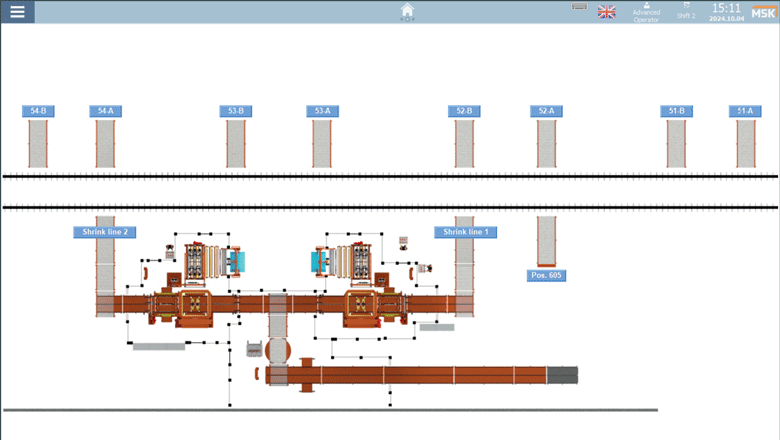The width and height of the screenshot is (780, 440).
Task: Open the Shrink line 2 label
Action: click(x=105, y=232)
